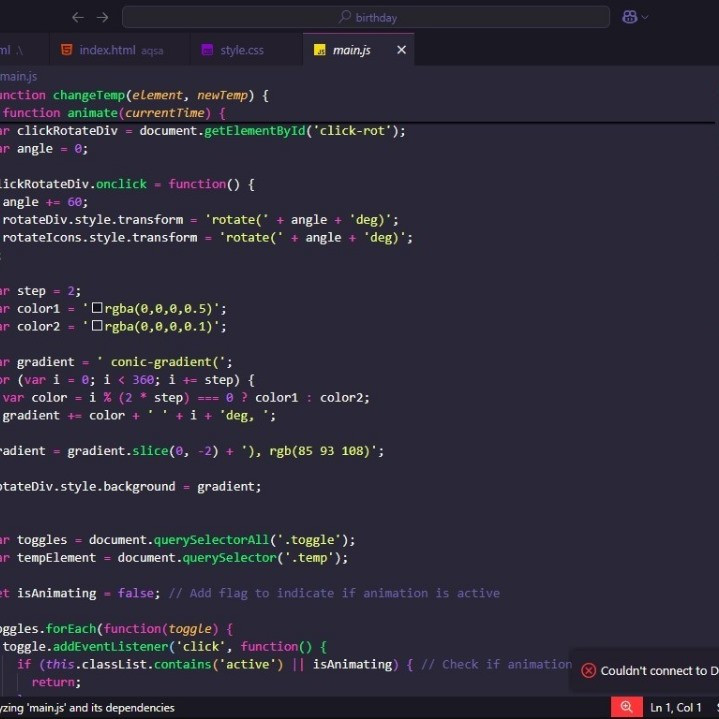This screenshot has height=719, width=719.
Task: Close the main.js tab
Action: click(401, 50)
